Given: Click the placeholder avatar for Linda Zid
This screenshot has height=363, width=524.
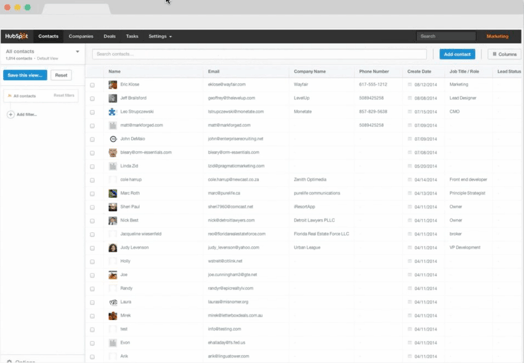Looking at the screenshot, I should (113, 166).
